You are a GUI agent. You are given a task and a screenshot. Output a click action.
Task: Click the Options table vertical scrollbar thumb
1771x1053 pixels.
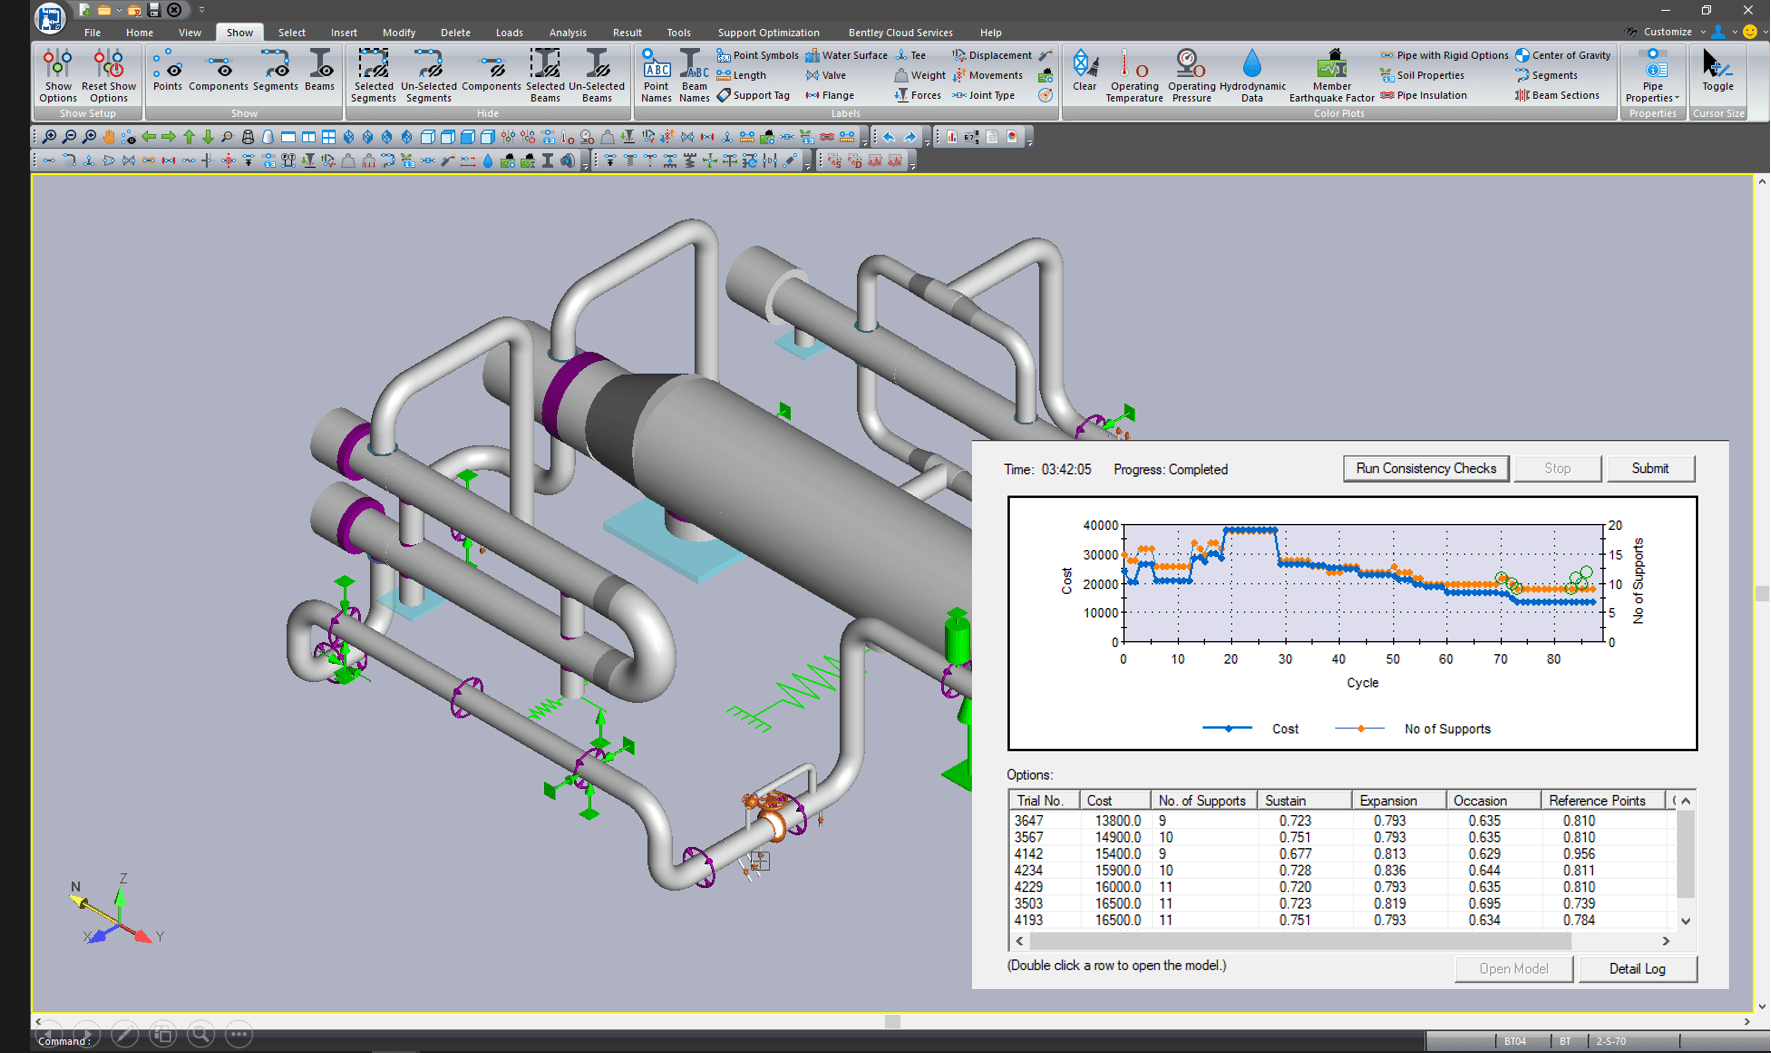(1685, 854)
